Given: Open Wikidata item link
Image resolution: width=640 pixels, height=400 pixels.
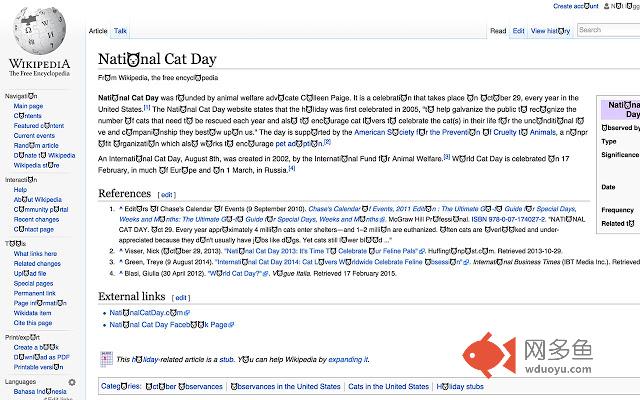Looking at the screenshot, I should coord(32,313).
